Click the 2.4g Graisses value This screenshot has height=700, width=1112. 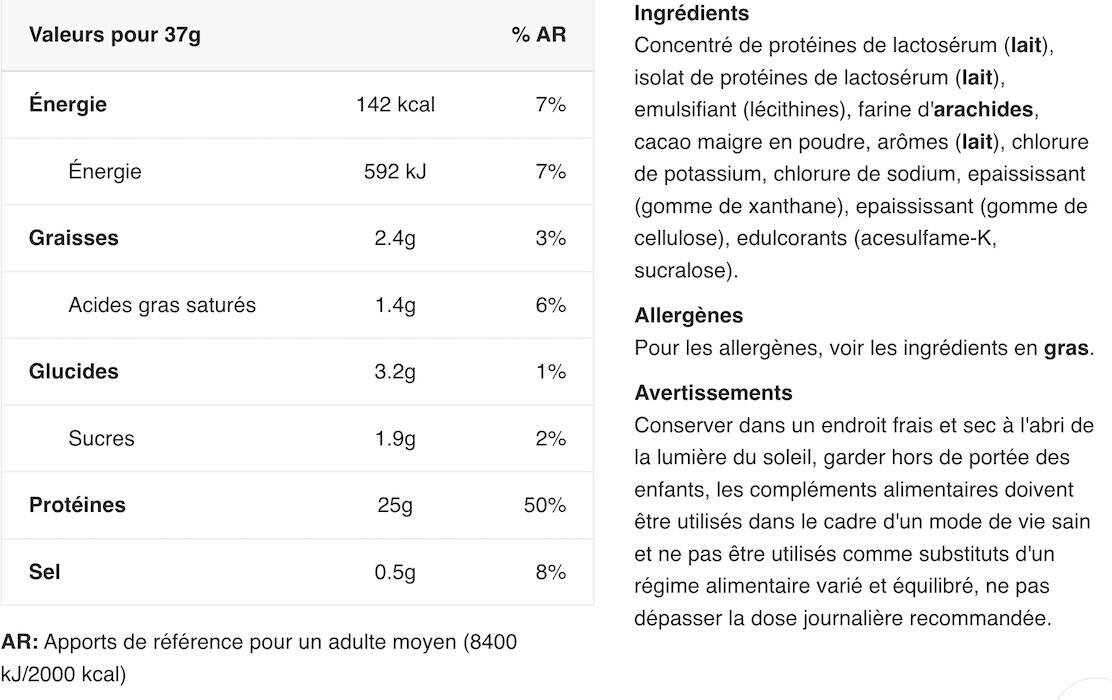(x=395, y=238)
